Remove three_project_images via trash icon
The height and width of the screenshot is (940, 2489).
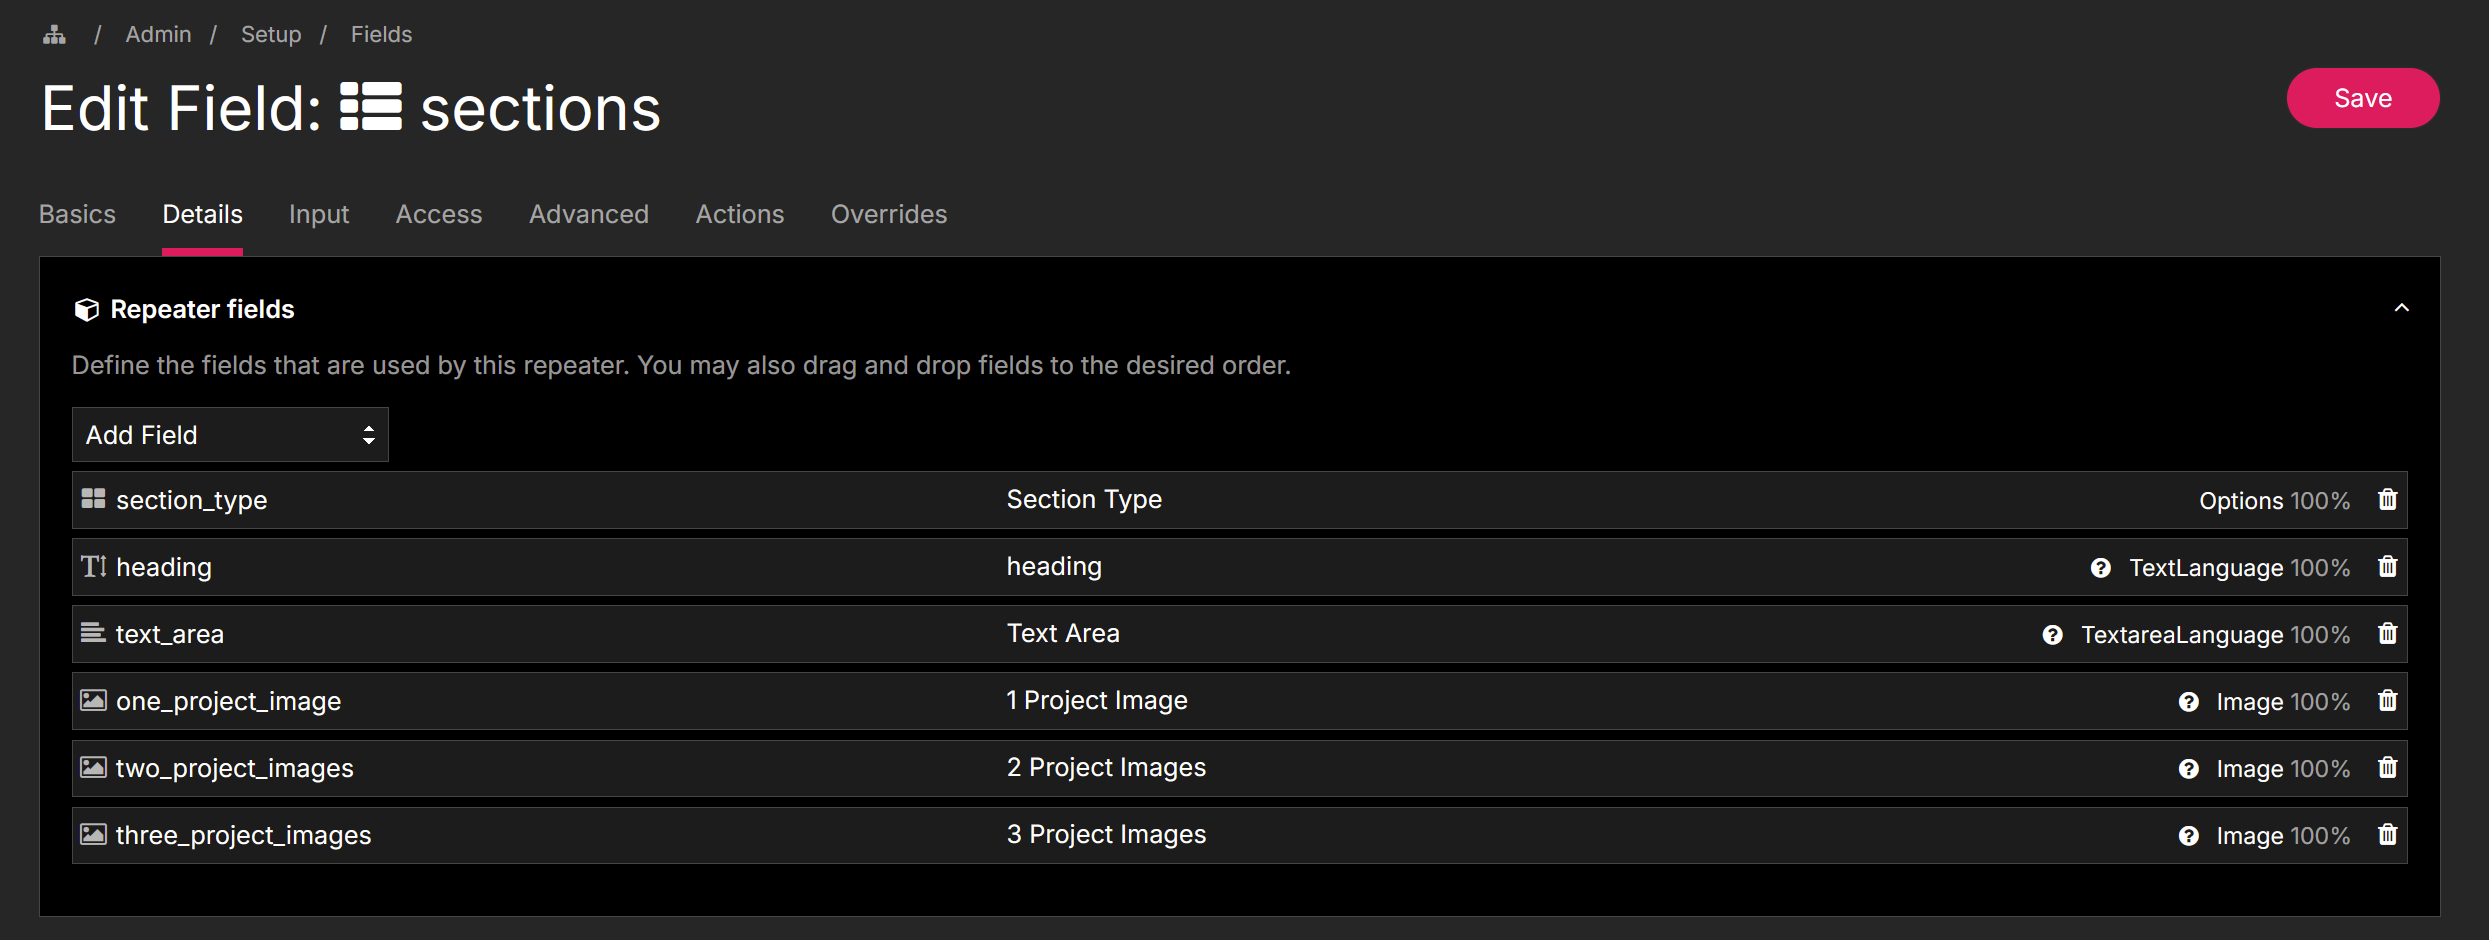click(x=2387, y=835)
